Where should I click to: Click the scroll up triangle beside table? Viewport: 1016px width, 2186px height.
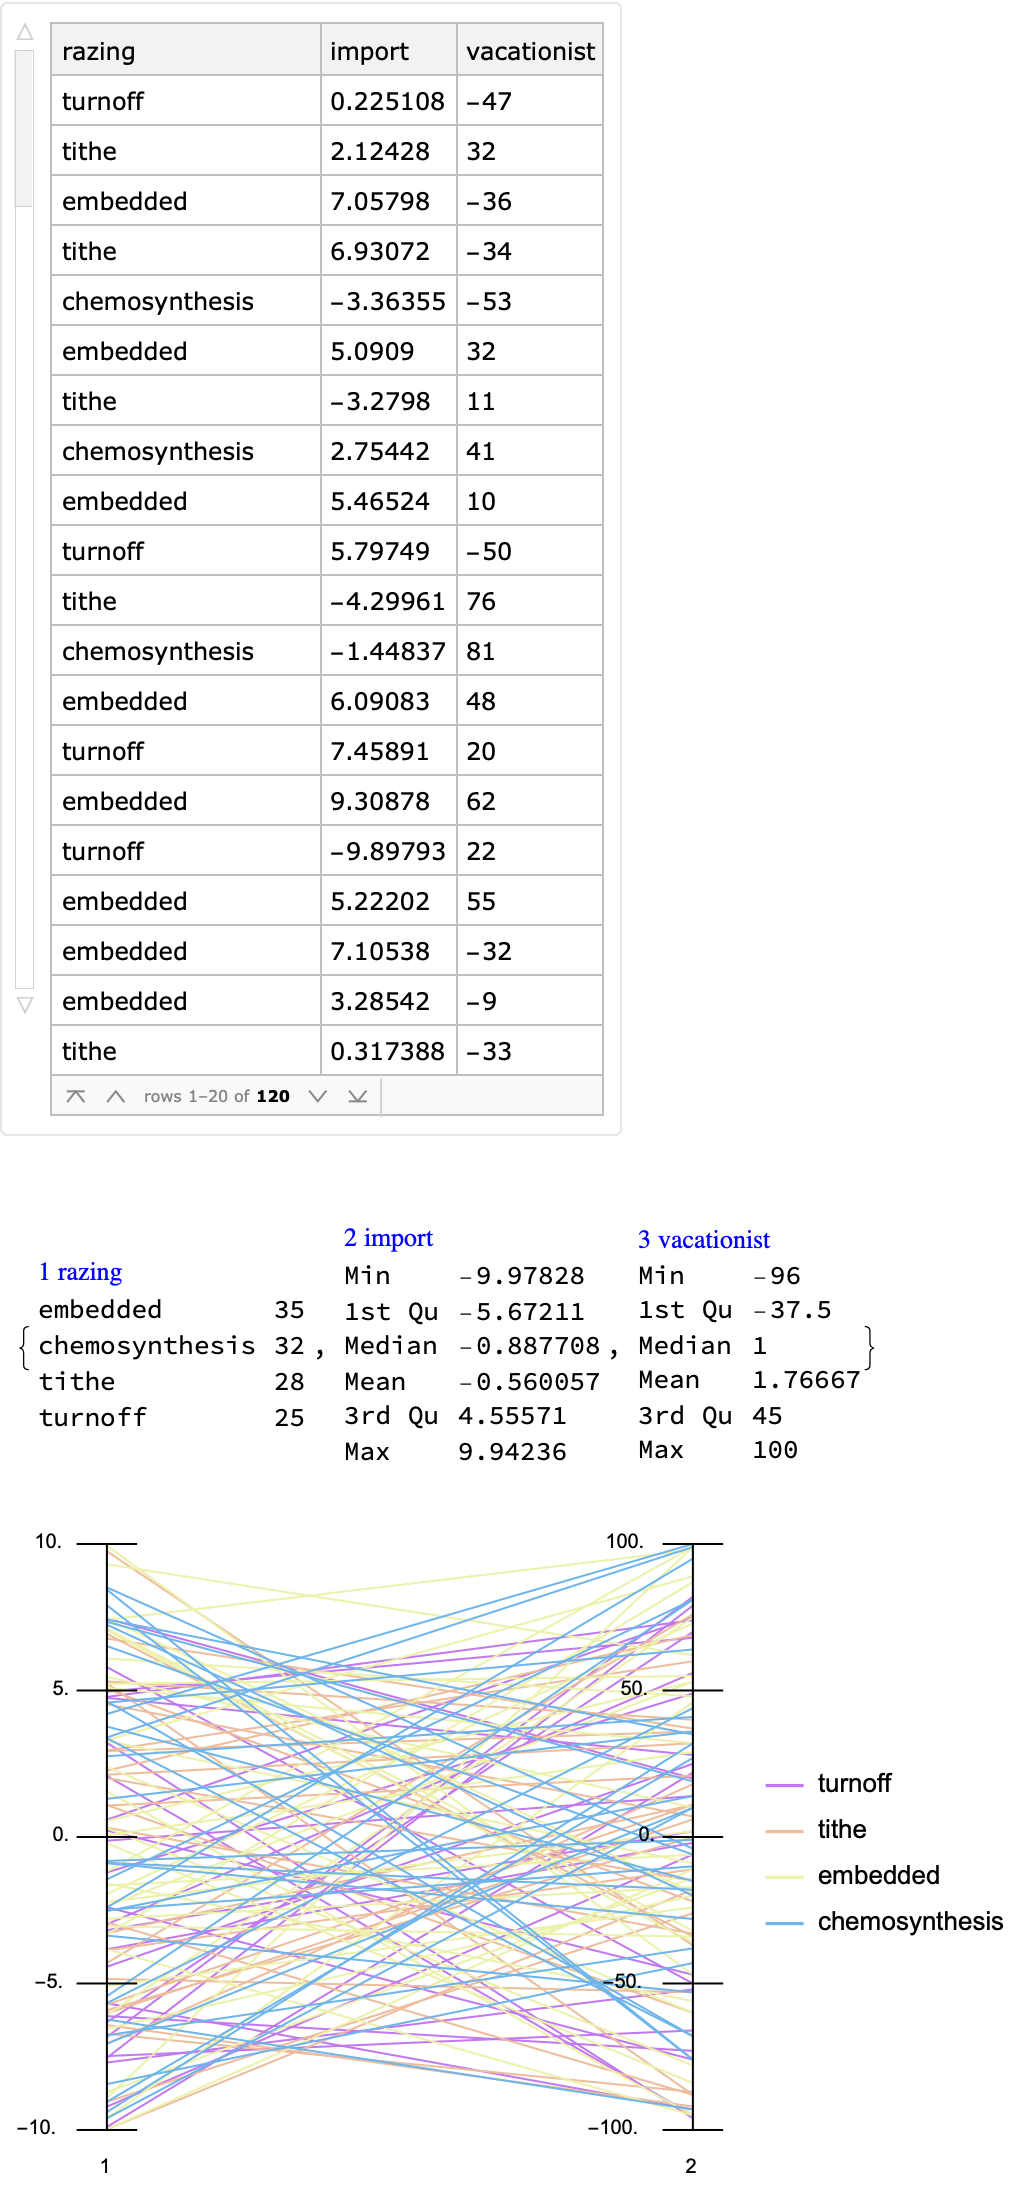click(x=25, y=33)
